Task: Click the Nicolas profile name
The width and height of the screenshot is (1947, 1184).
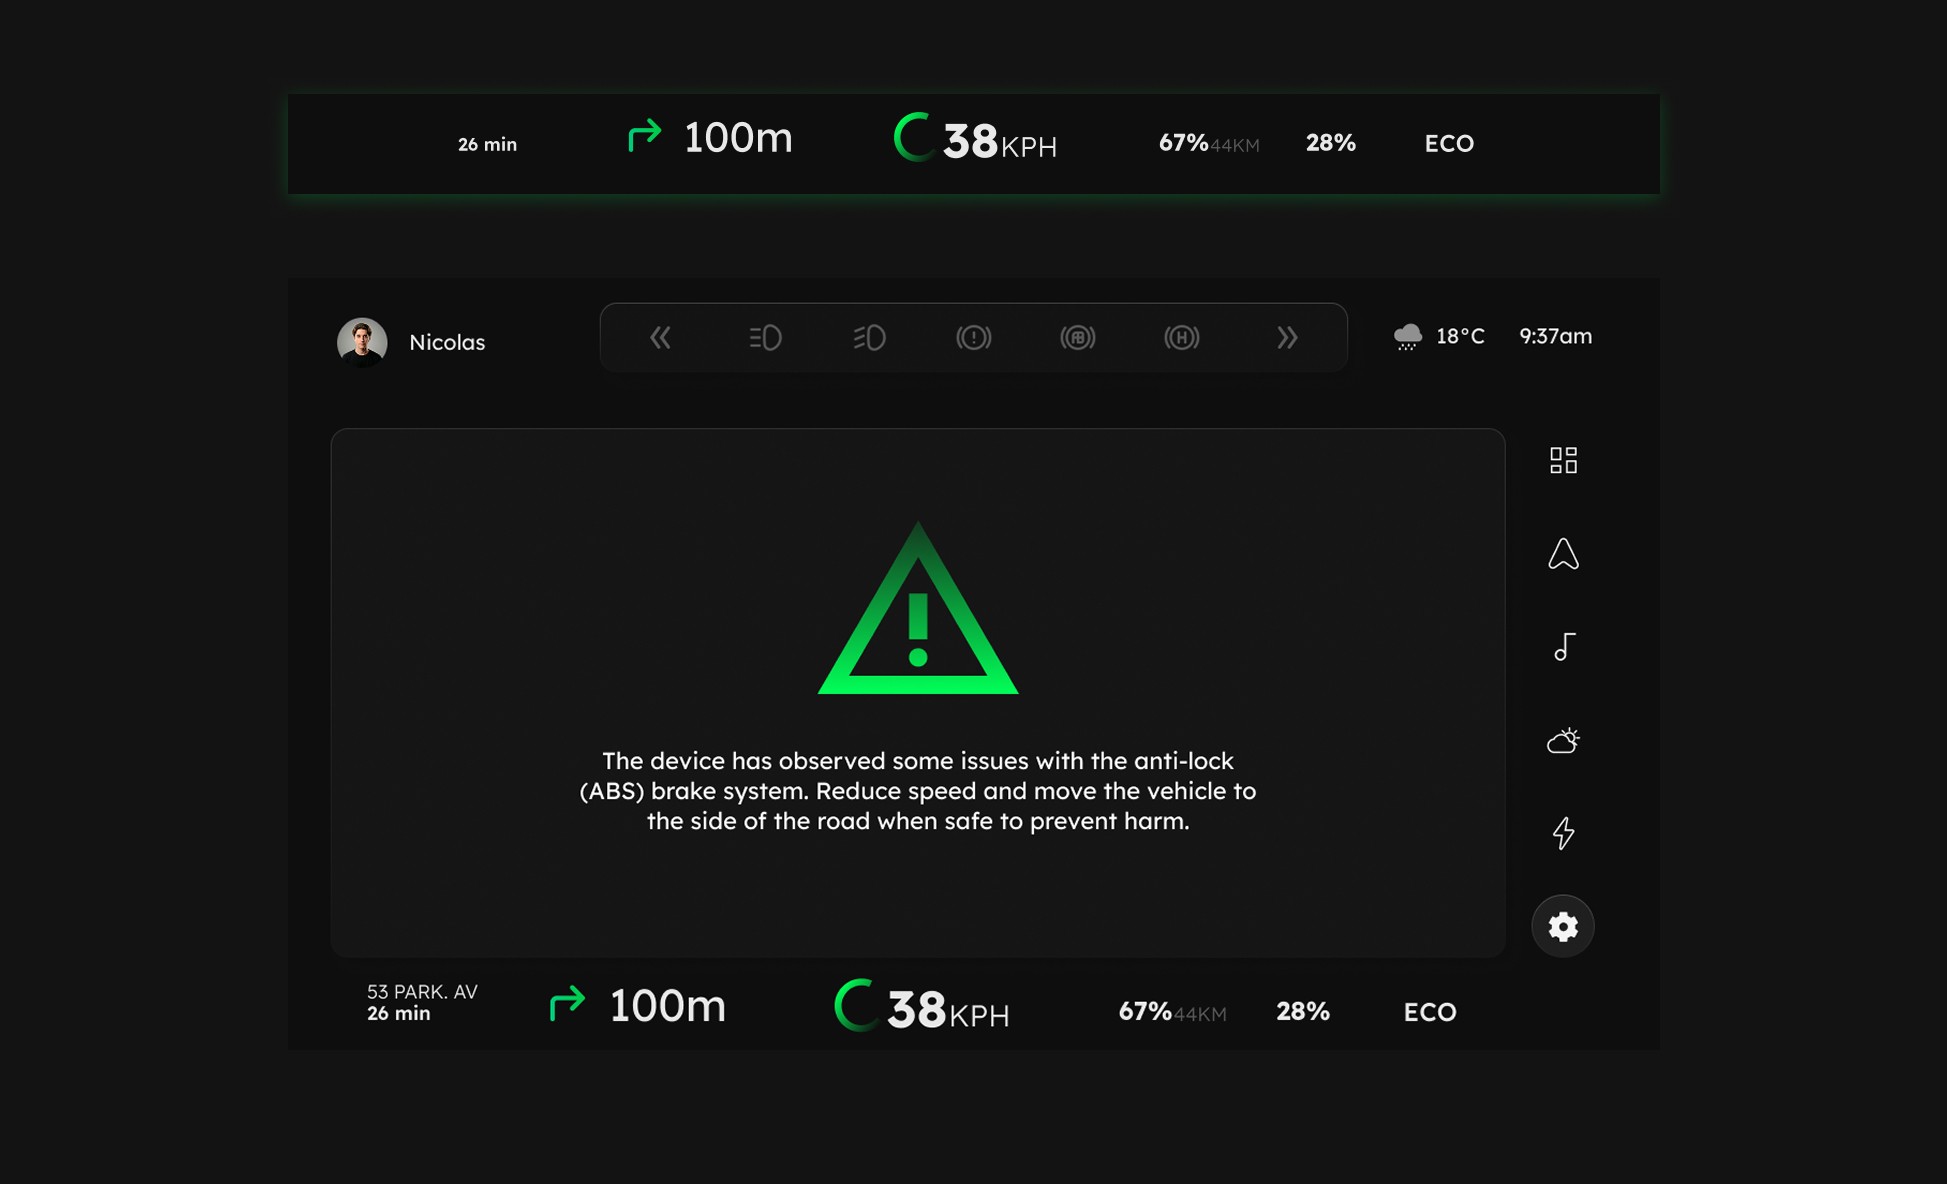Action: click(x=447, y=342)
